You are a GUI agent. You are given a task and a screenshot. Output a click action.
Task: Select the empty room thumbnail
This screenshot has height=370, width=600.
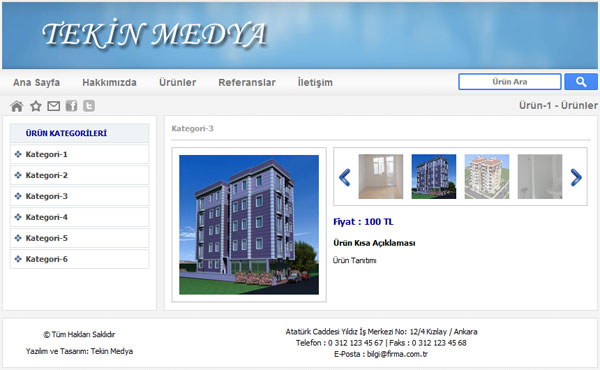coord(381,176)
